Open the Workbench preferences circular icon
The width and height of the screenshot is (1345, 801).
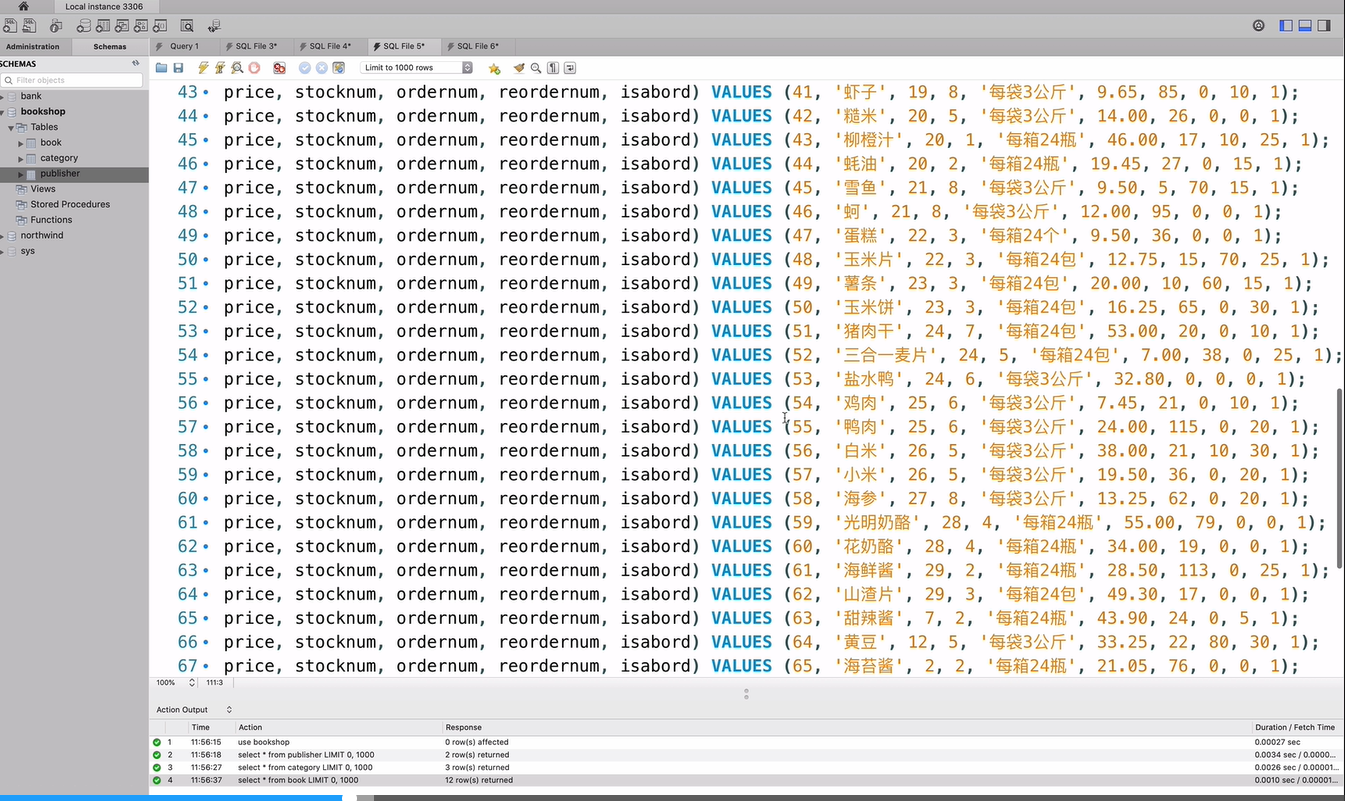click(x=1258, y=26)
